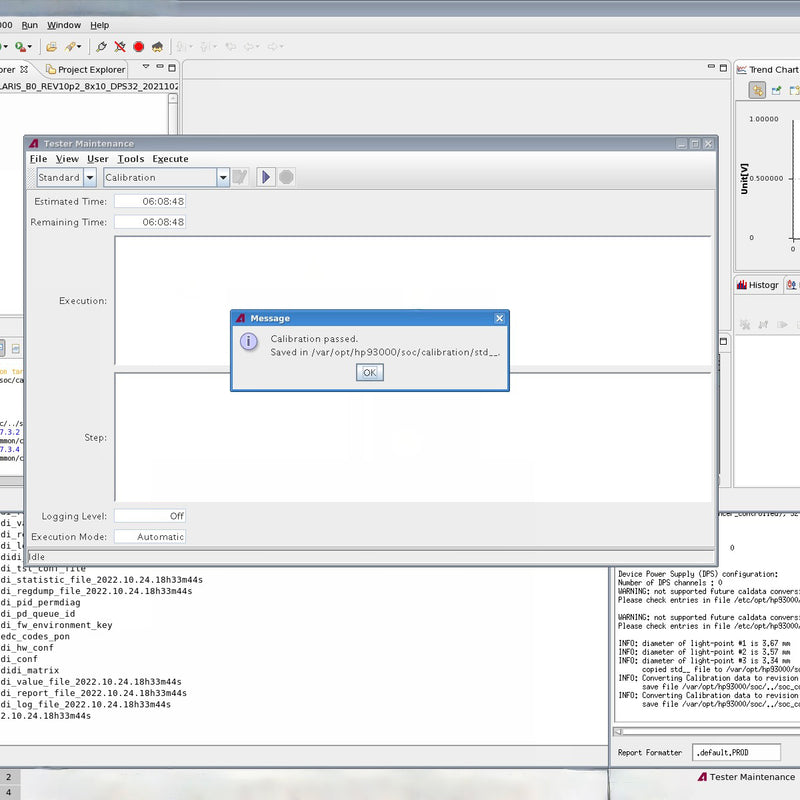The height and width of the screenshot is (800, 800).
Task: Click the Play icon to start calibration
Action: [x=265, y=178]
